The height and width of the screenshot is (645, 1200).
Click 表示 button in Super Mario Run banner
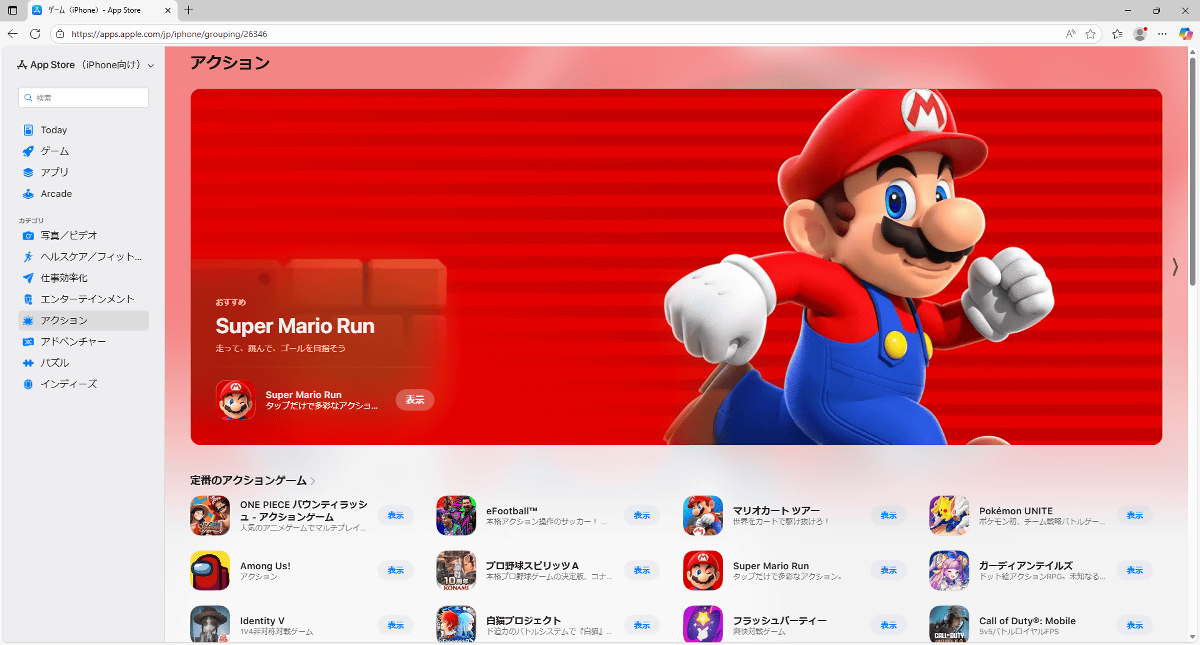pyautogui.click(x=415, y=400)
